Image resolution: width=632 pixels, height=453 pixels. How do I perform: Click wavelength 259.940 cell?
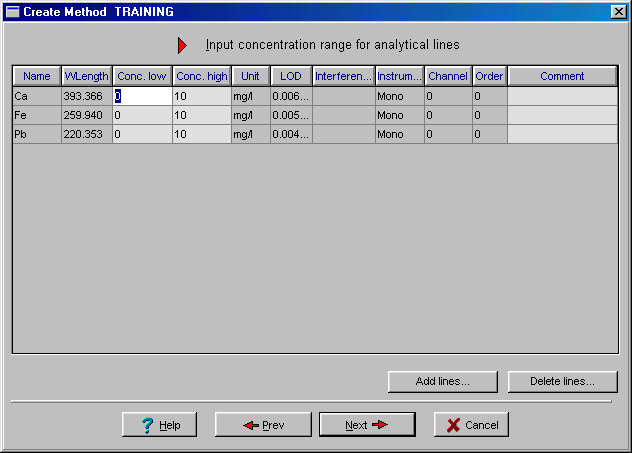pos(87,115)
